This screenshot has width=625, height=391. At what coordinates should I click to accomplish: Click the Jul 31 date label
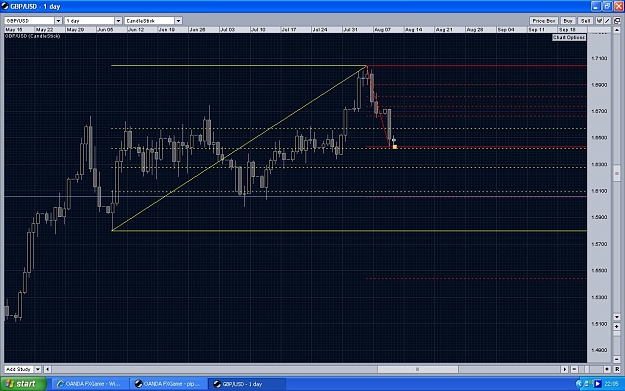350,30
